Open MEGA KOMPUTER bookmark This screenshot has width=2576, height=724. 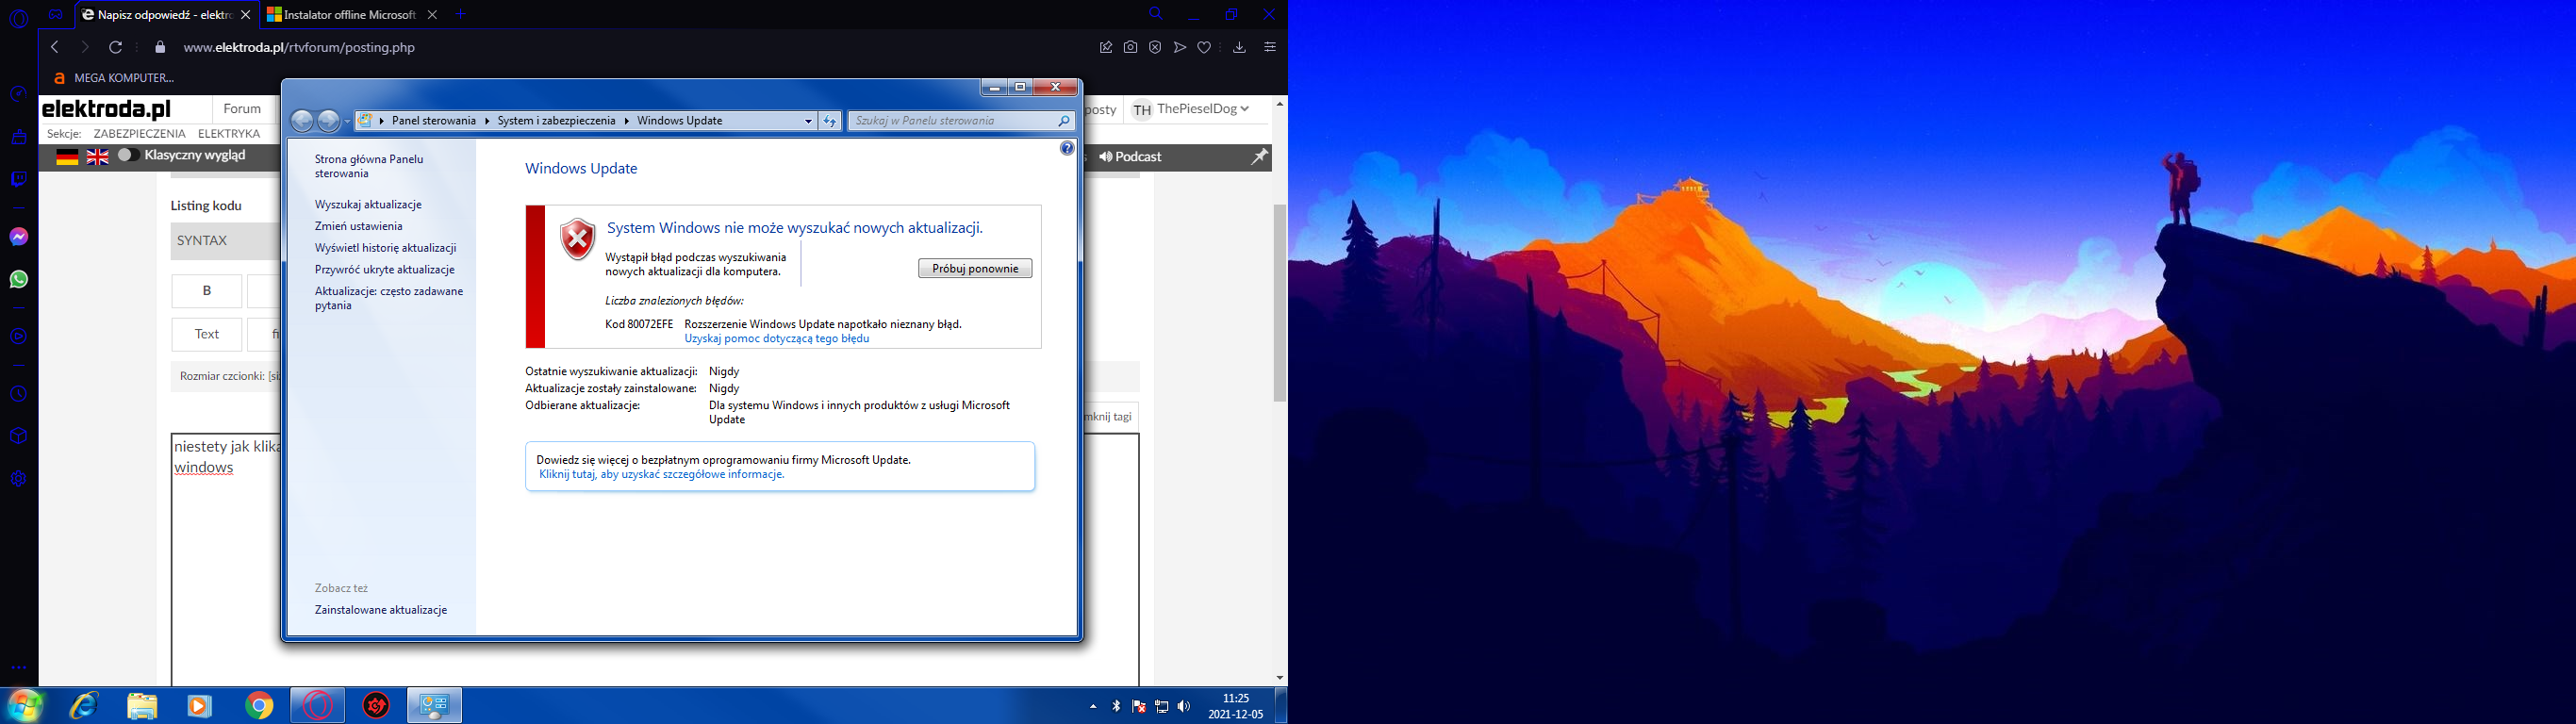[114, 78]
